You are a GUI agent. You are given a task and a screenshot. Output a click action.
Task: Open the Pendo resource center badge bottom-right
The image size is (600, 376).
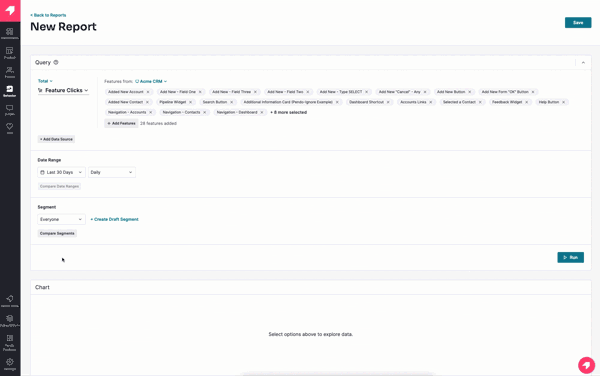586,365
